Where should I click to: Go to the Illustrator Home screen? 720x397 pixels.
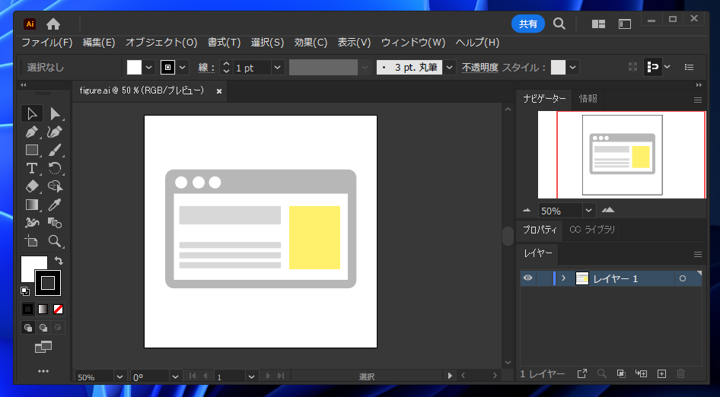pos(53,24)
